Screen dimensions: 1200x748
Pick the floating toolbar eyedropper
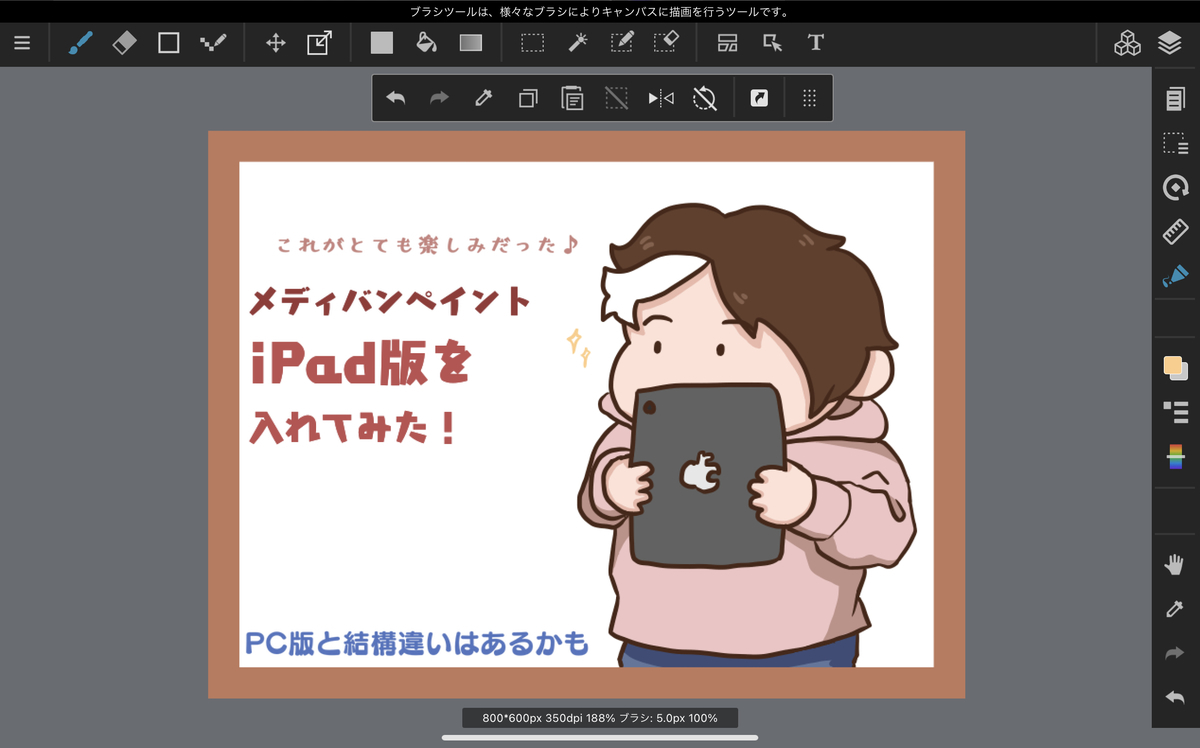[483, 98]
